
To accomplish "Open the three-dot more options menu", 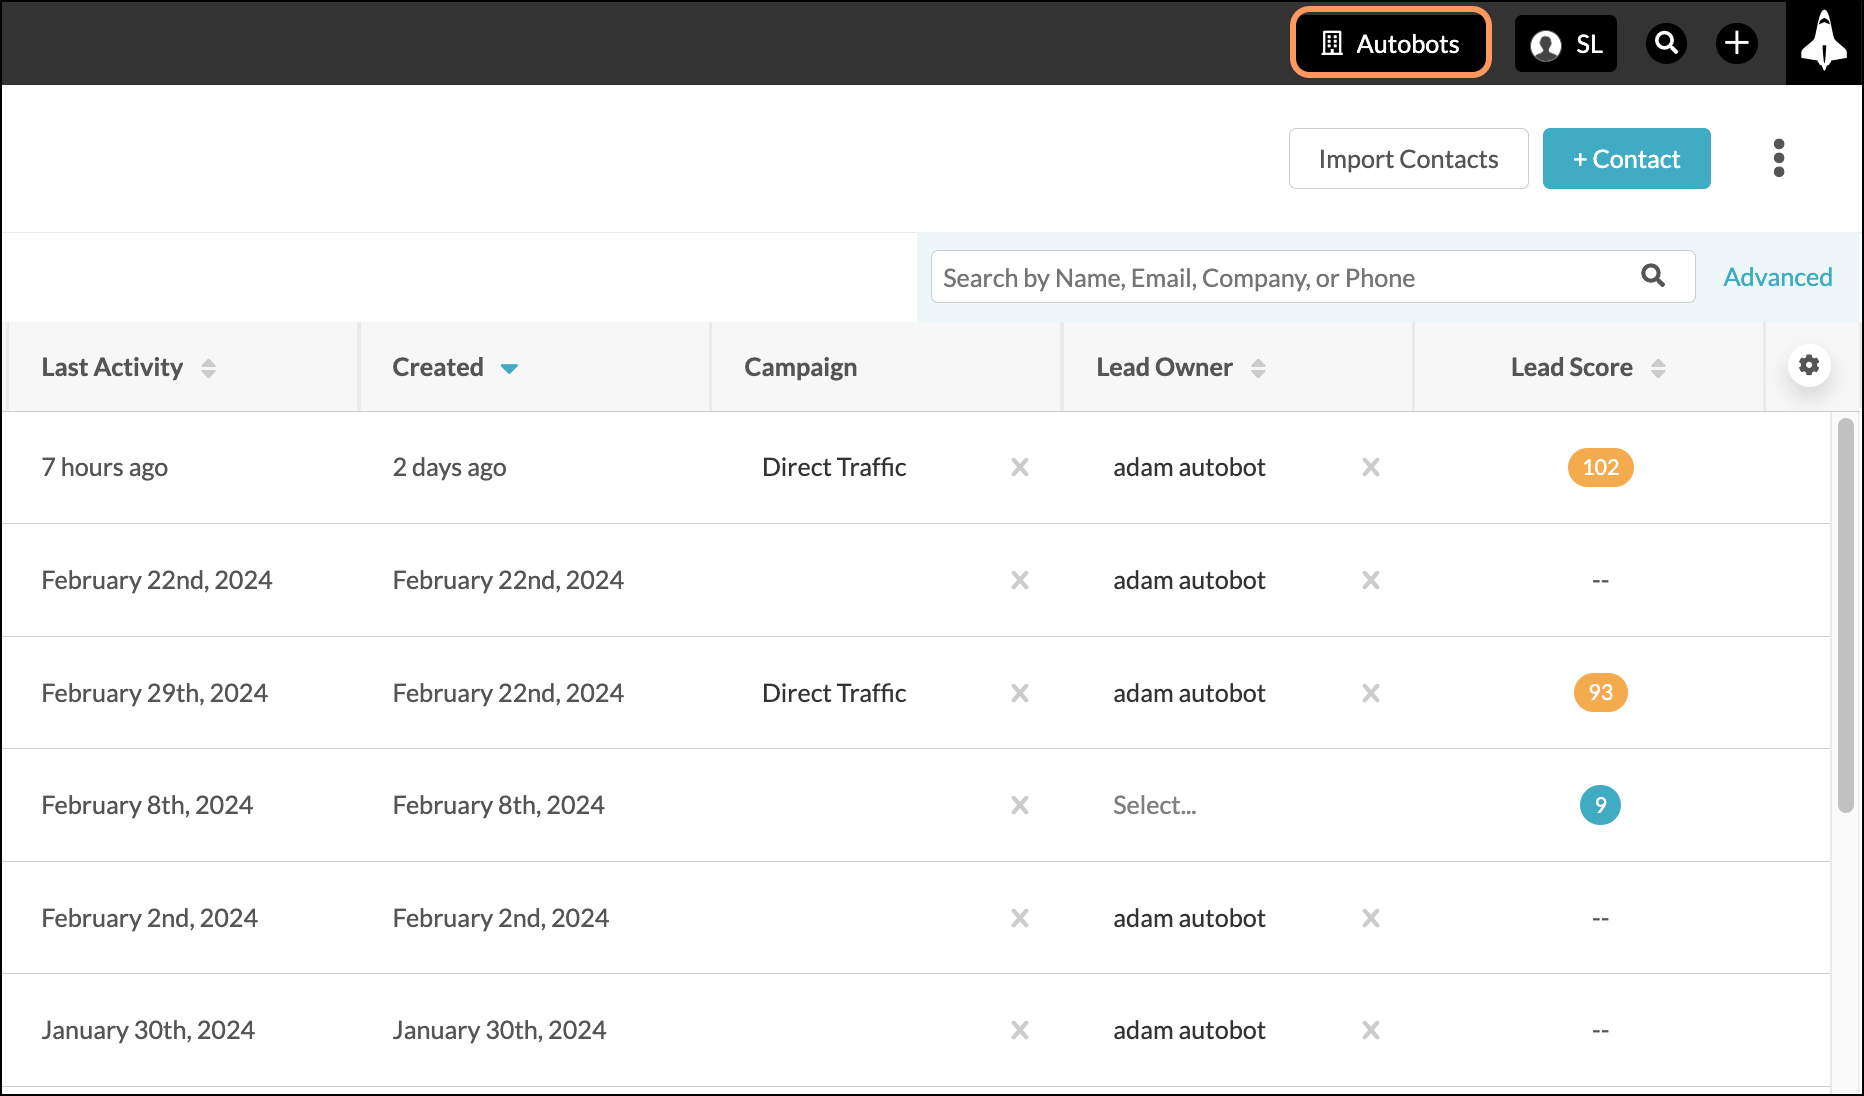I will (x=1778, y=158).
